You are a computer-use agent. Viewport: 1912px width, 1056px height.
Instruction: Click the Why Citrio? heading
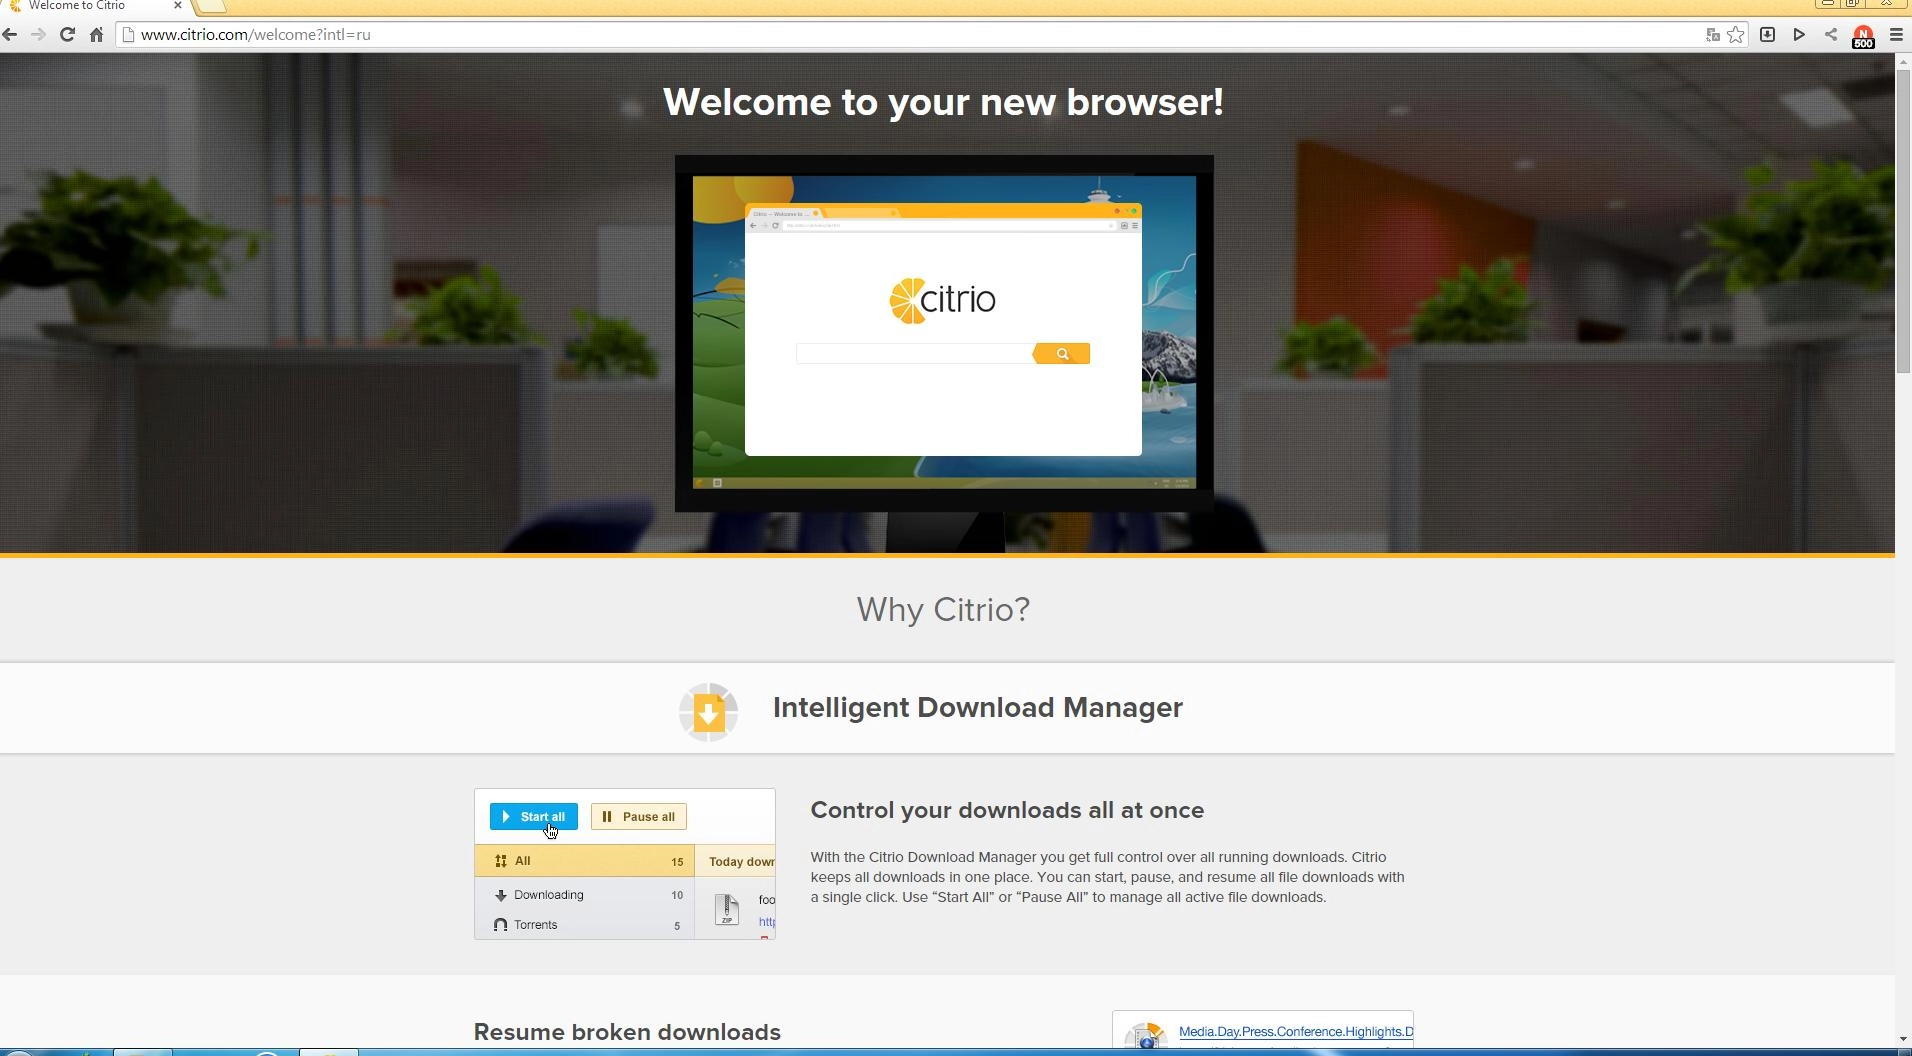coord(943,610)
